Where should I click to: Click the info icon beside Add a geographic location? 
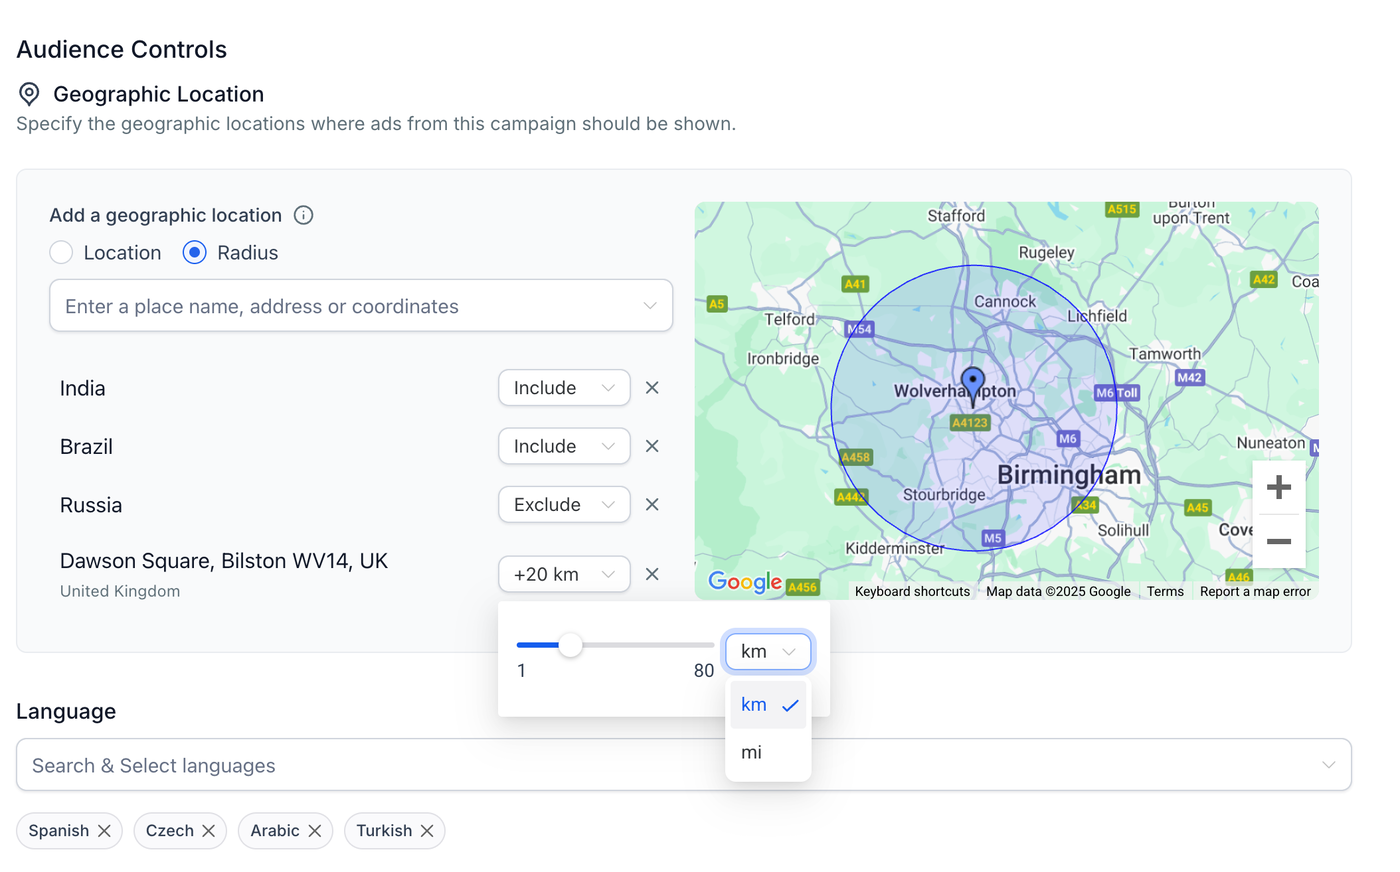pyautogui.click(x=304, y=215)
